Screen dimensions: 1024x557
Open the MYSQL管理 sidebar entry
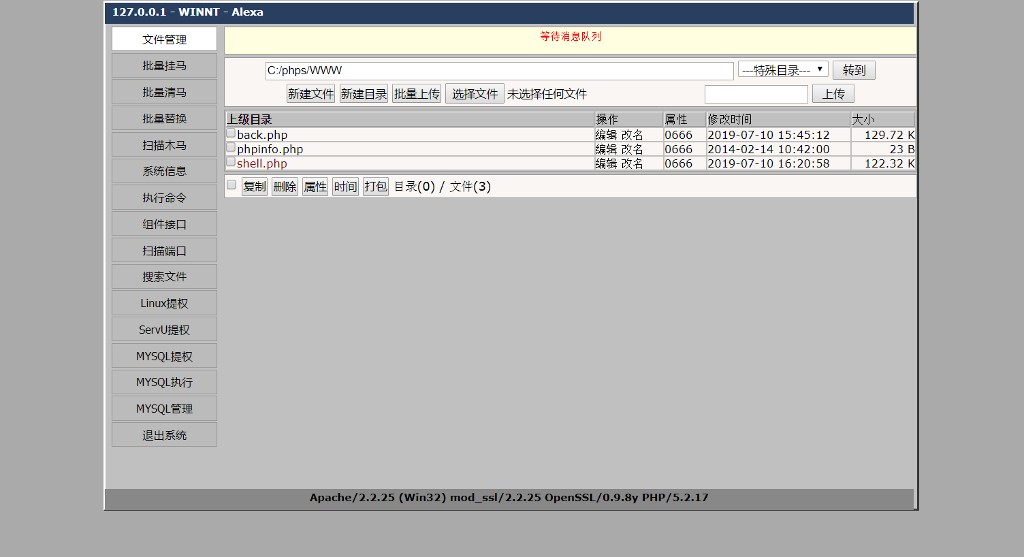(164, 409)
